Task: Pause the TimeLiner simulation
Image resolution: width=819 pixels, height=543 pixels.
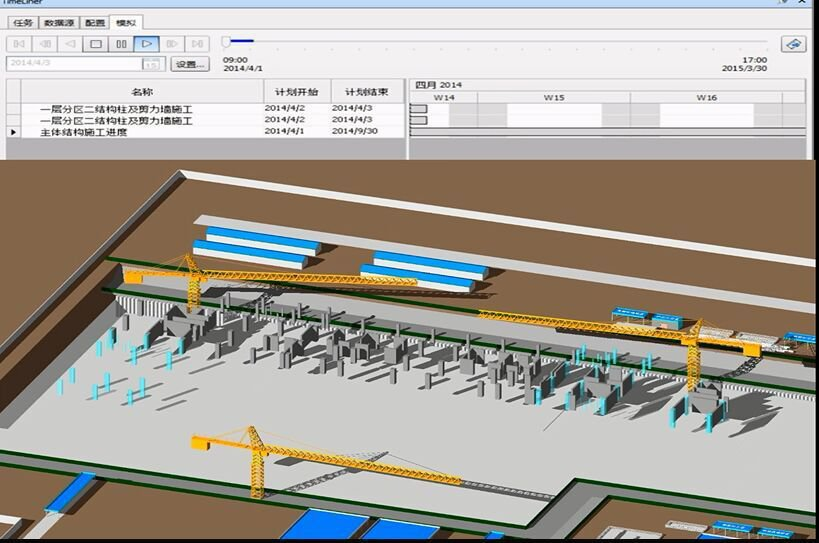Action: [121, 44]
